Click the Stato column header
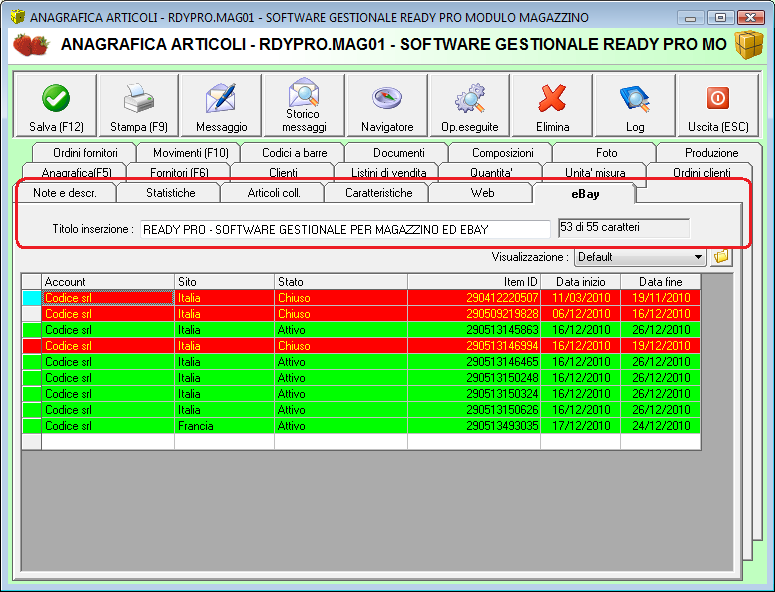Screen dimensions: 775x592 click(x=341, y=282)
